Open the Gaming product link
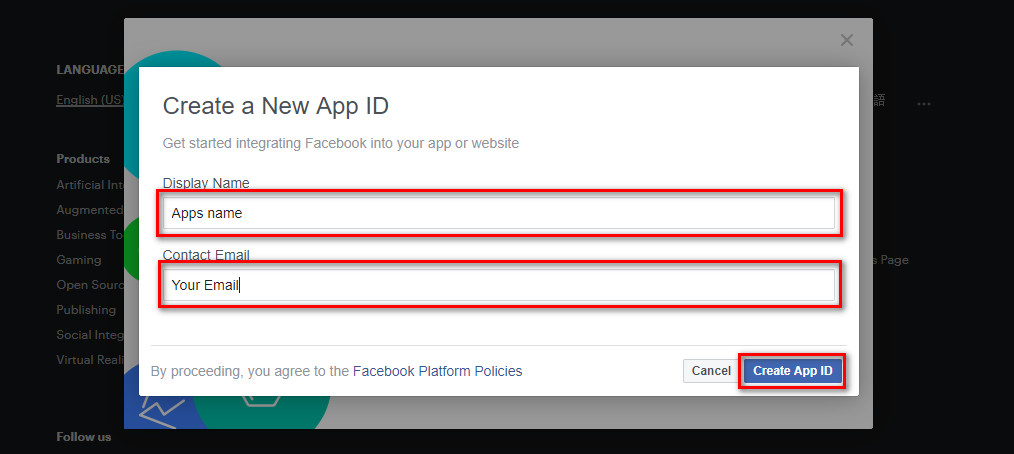This screenshot has width=1014, height=454. pos(79,260)
